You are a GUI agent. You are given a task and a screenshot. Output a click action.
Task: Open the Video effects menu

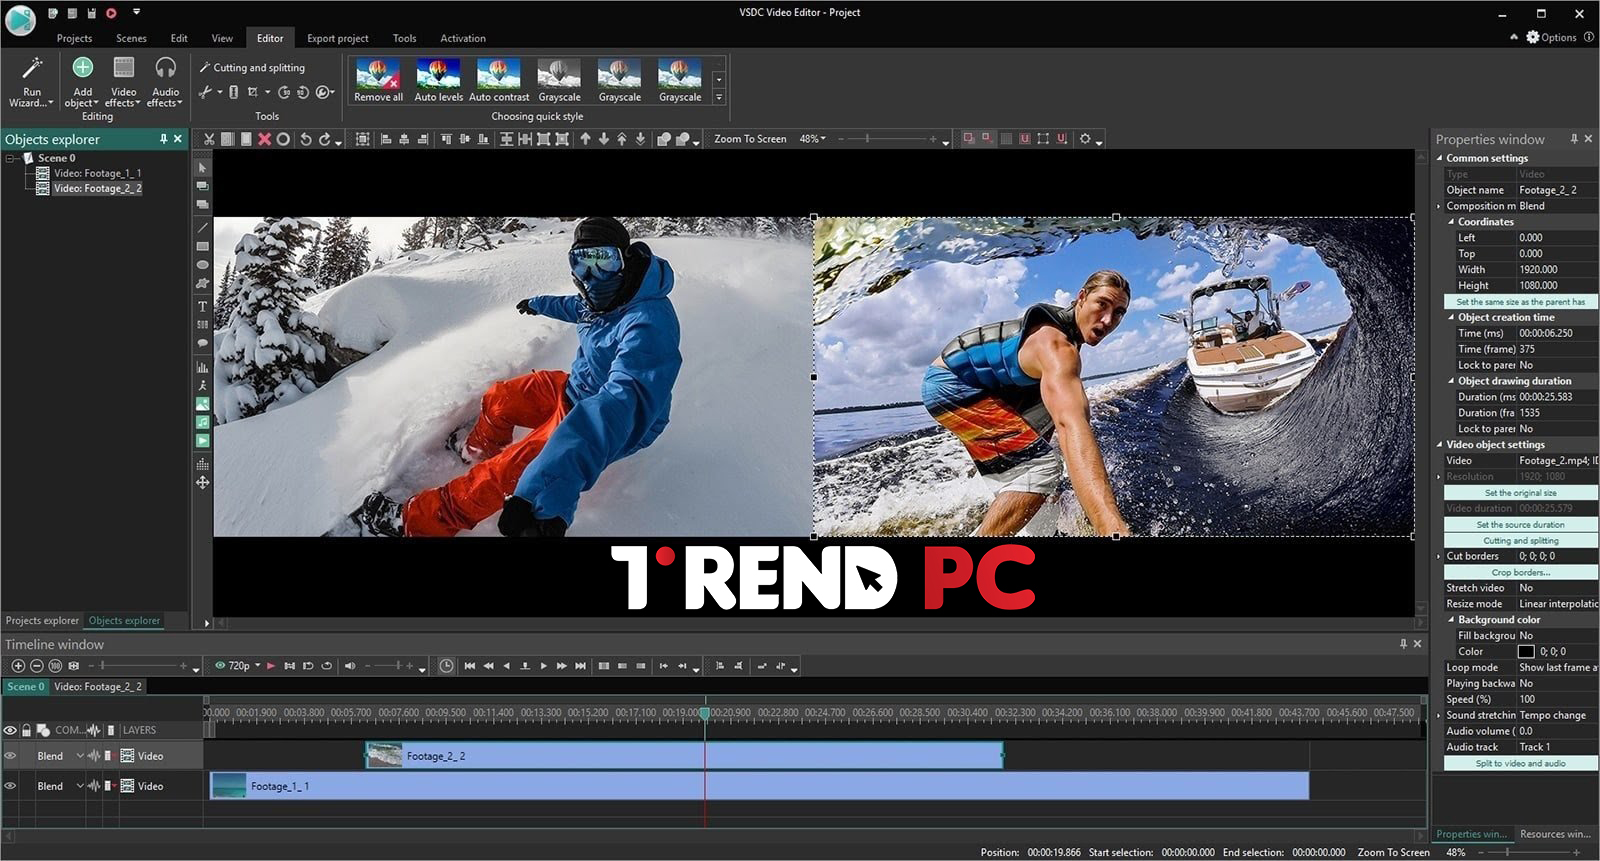click(123, 81)
